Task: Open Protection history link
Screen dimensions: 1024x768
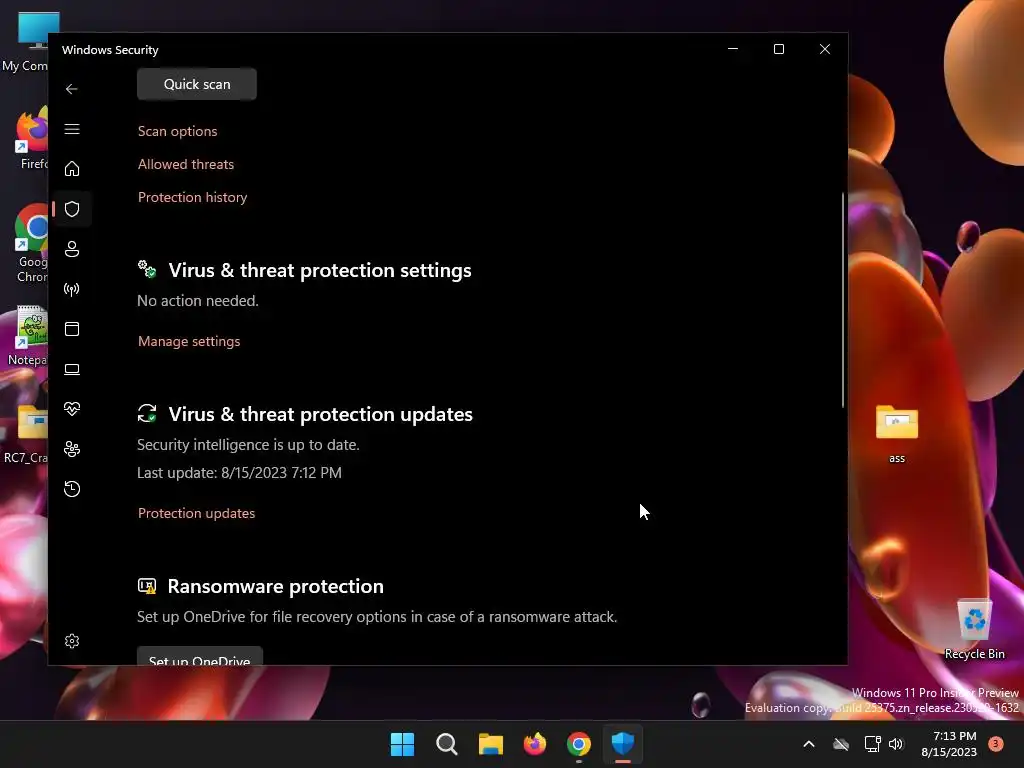Action: point(192,197)
